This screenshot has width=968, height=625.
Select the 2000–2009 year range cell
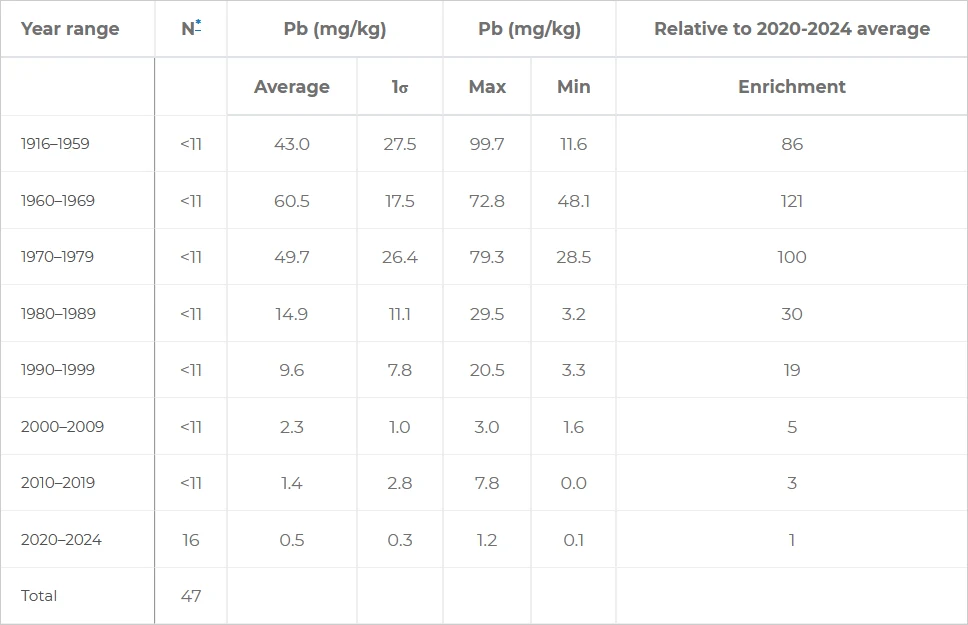pos(62,427)
